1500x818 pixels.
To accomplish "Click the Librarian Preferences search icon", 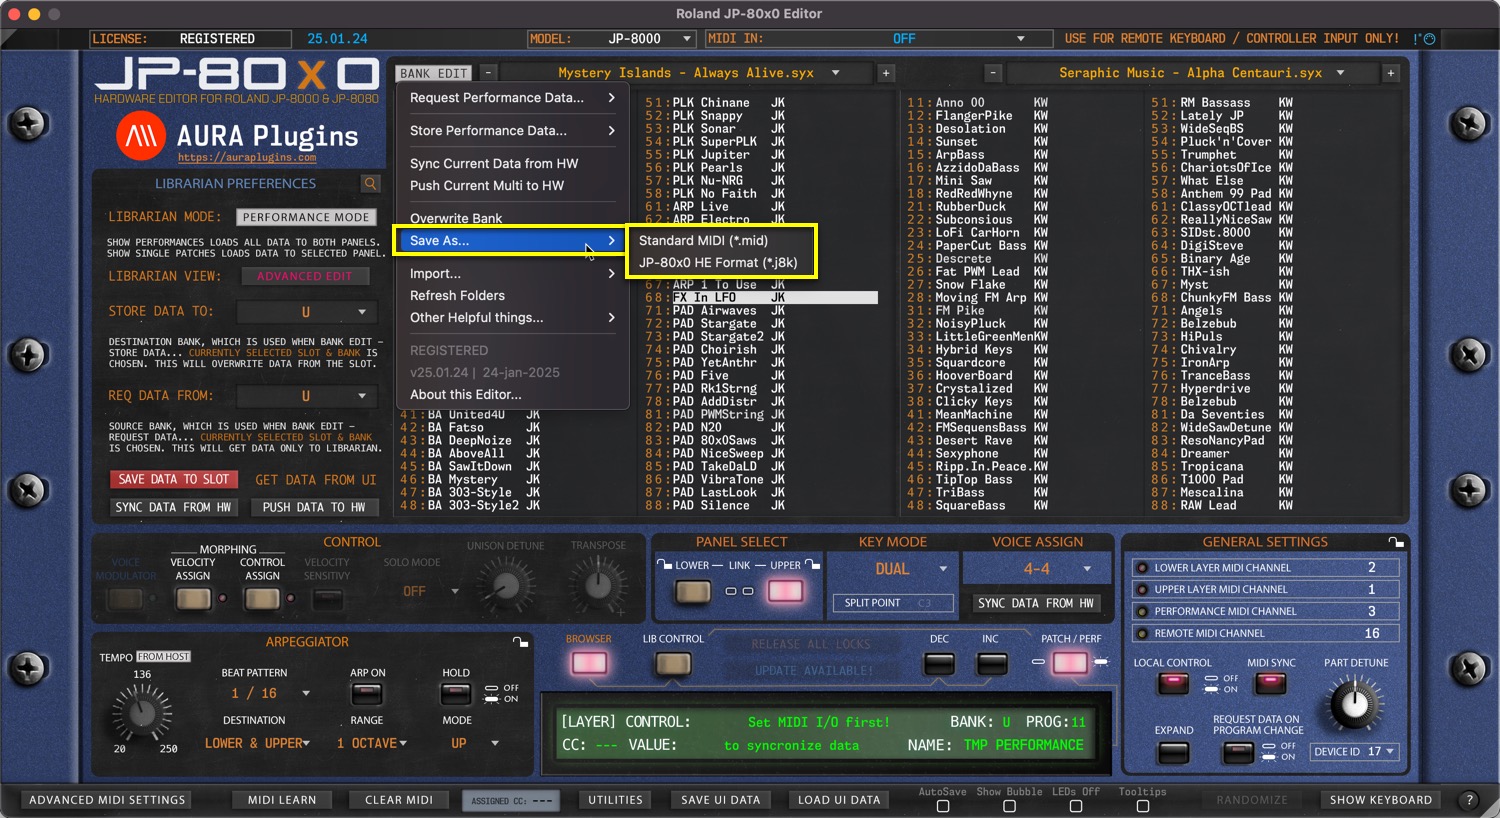I will click(x=371, y=184).
